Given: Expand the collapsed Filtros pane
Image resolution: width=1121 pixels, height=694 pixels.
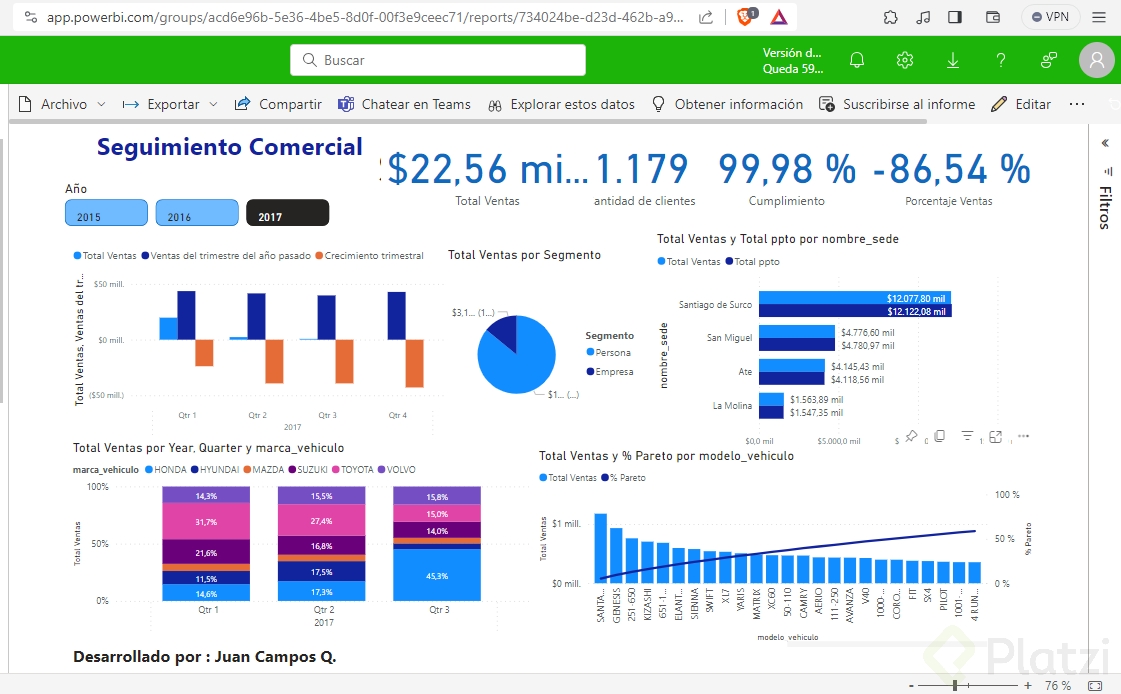Looking at the screenshot, I should pyautogui.click(x=1105, y=143).
